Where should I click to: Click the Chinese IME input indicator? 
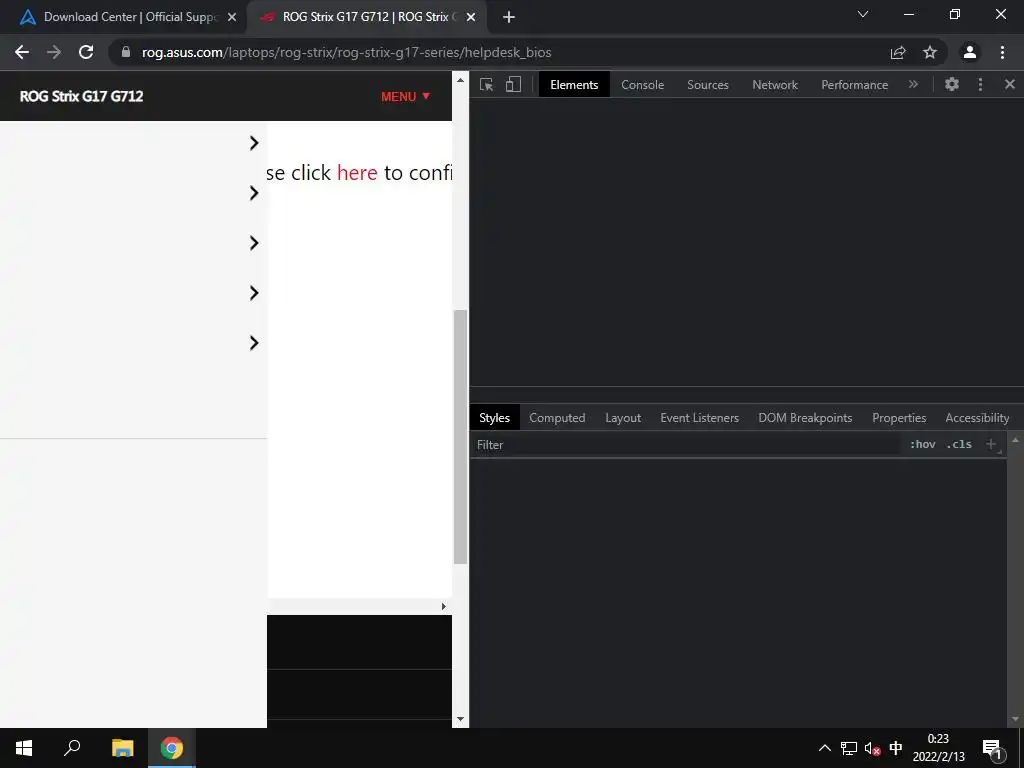[x=896, y=748]
